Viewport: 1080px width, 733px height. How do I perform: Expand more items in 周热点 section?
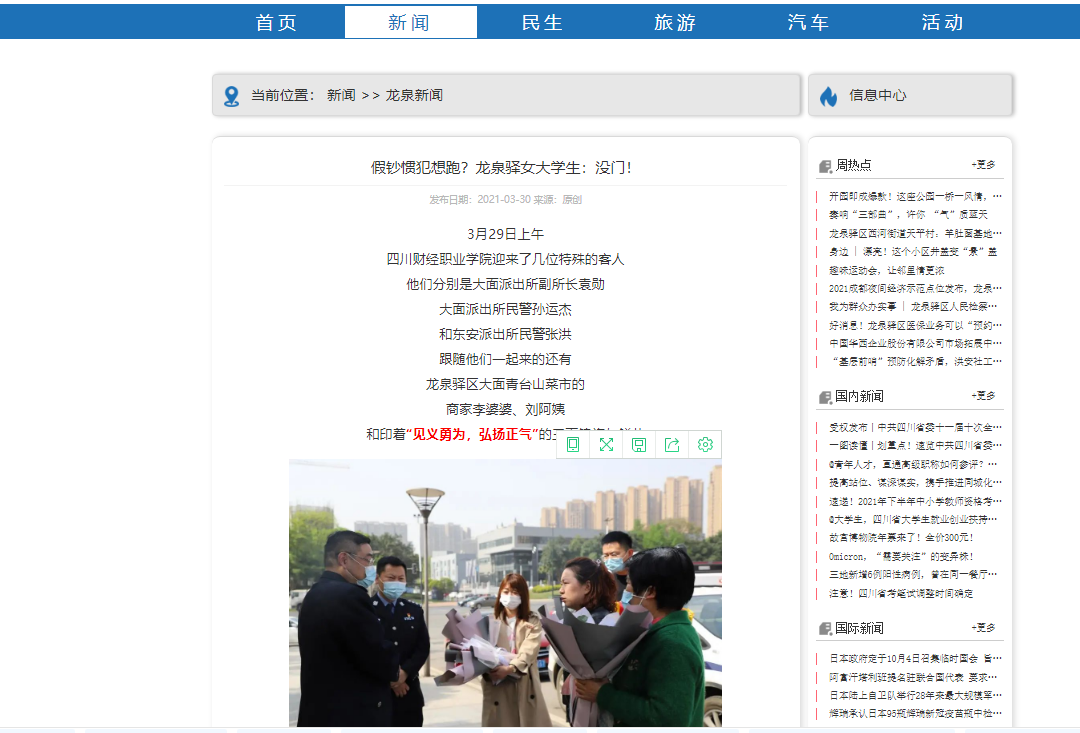(983, 165)
